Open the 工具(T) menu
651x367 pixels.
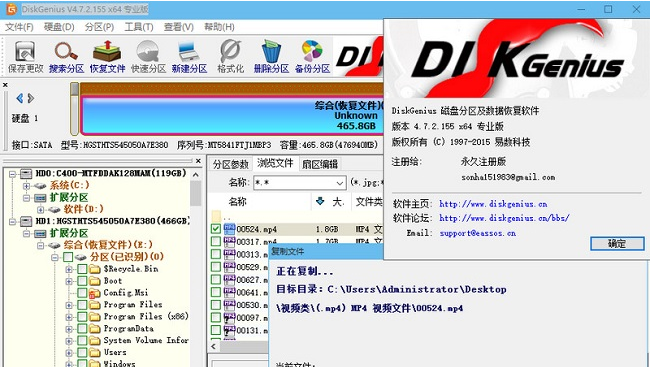click(x=139, y=27)
